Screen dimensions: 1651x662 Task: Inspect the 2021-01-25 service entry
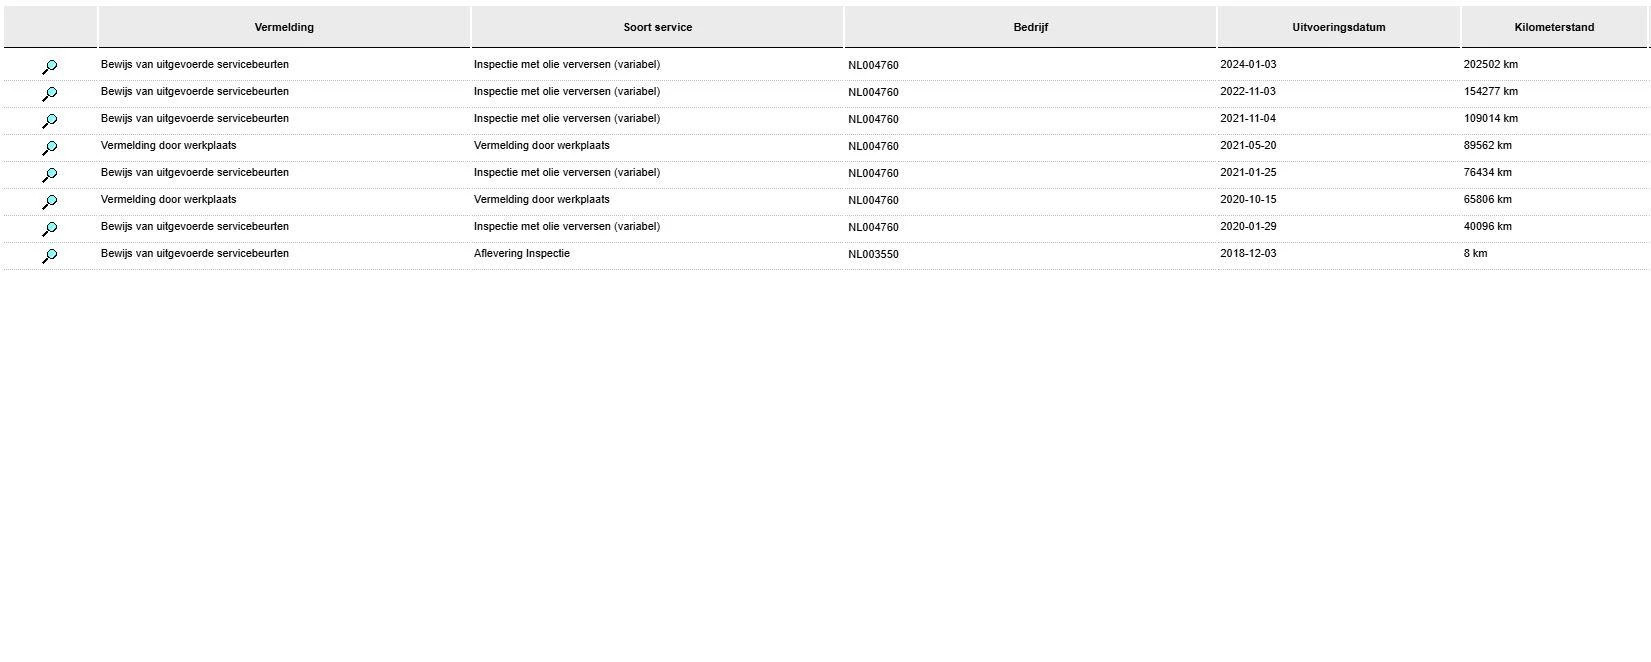pyautogui.click(x=49, y=175)
